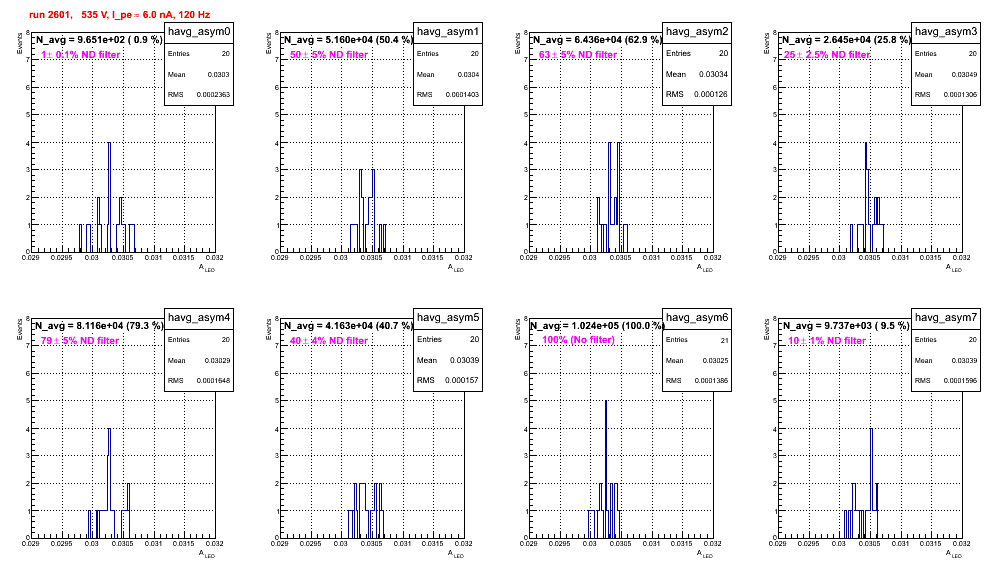This screenshot has height=572, width=996.
Task: Click the 100% (No filter) label
Action: point(579,340)
